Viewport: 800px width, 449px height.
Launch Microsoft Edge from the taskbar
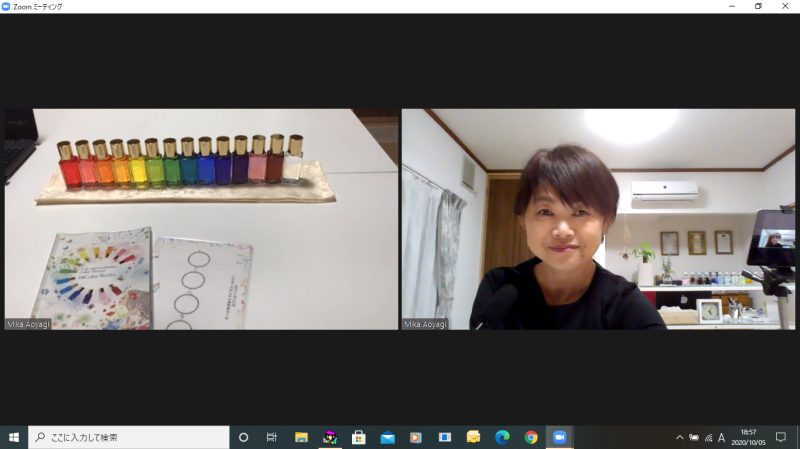(x=502, y=437)
